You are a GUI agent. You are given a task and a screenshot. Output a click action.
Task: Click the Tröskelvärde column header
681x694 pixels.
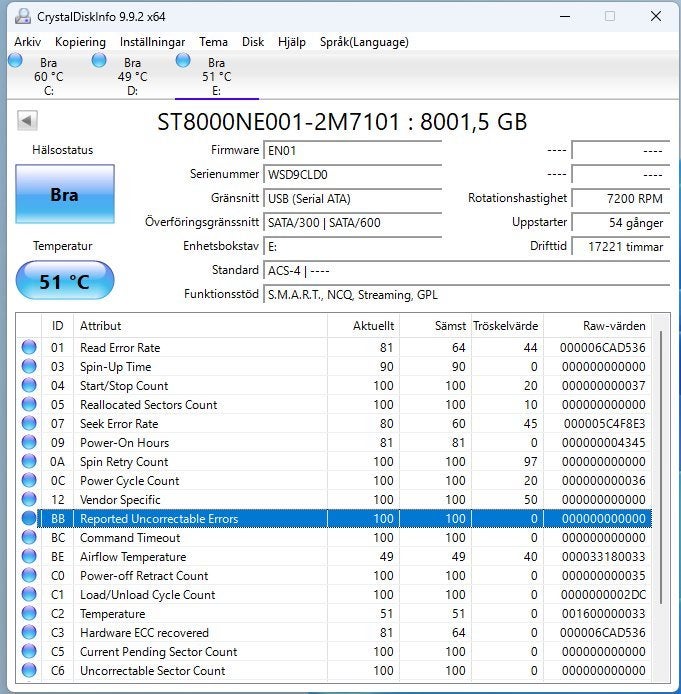(x=508, y=326)
